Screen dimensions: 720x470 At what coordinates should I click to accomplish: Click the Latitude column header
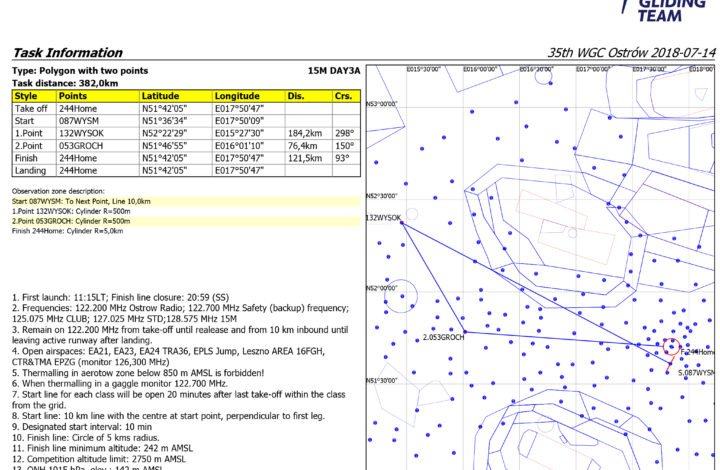click(x=160, y=96)
